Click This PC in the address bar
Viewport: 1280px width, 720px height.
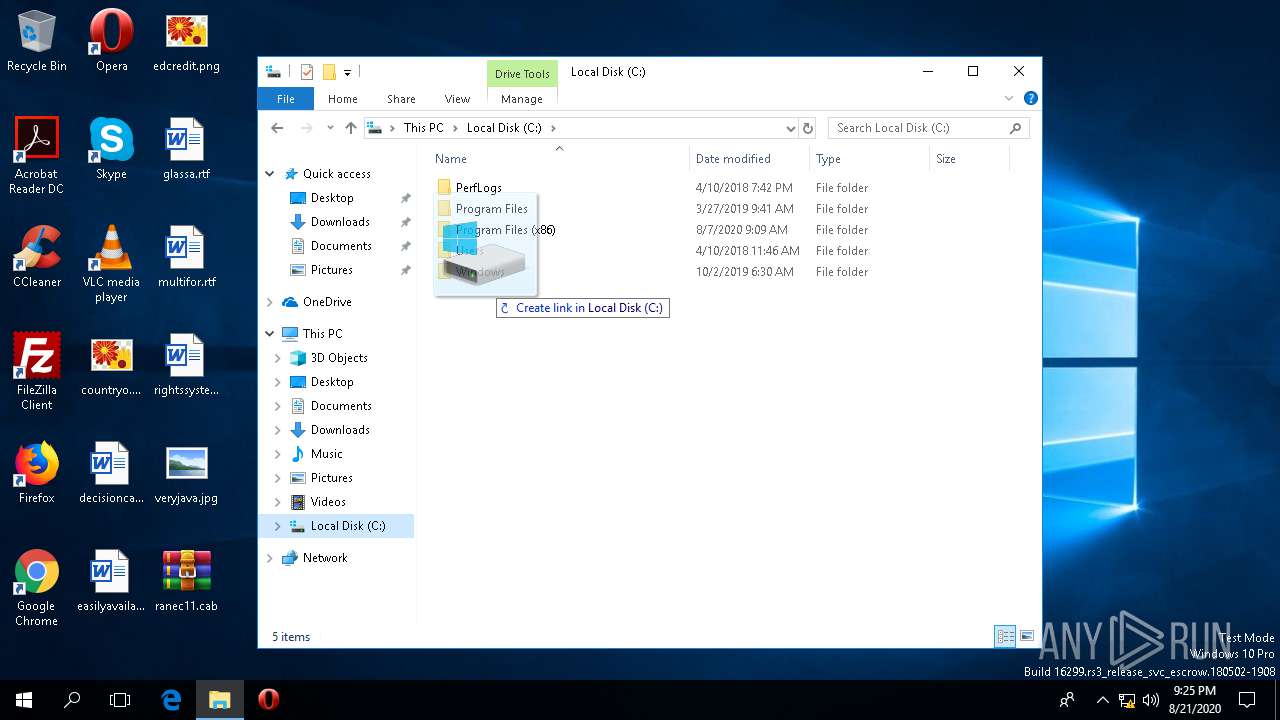(423, 128)
